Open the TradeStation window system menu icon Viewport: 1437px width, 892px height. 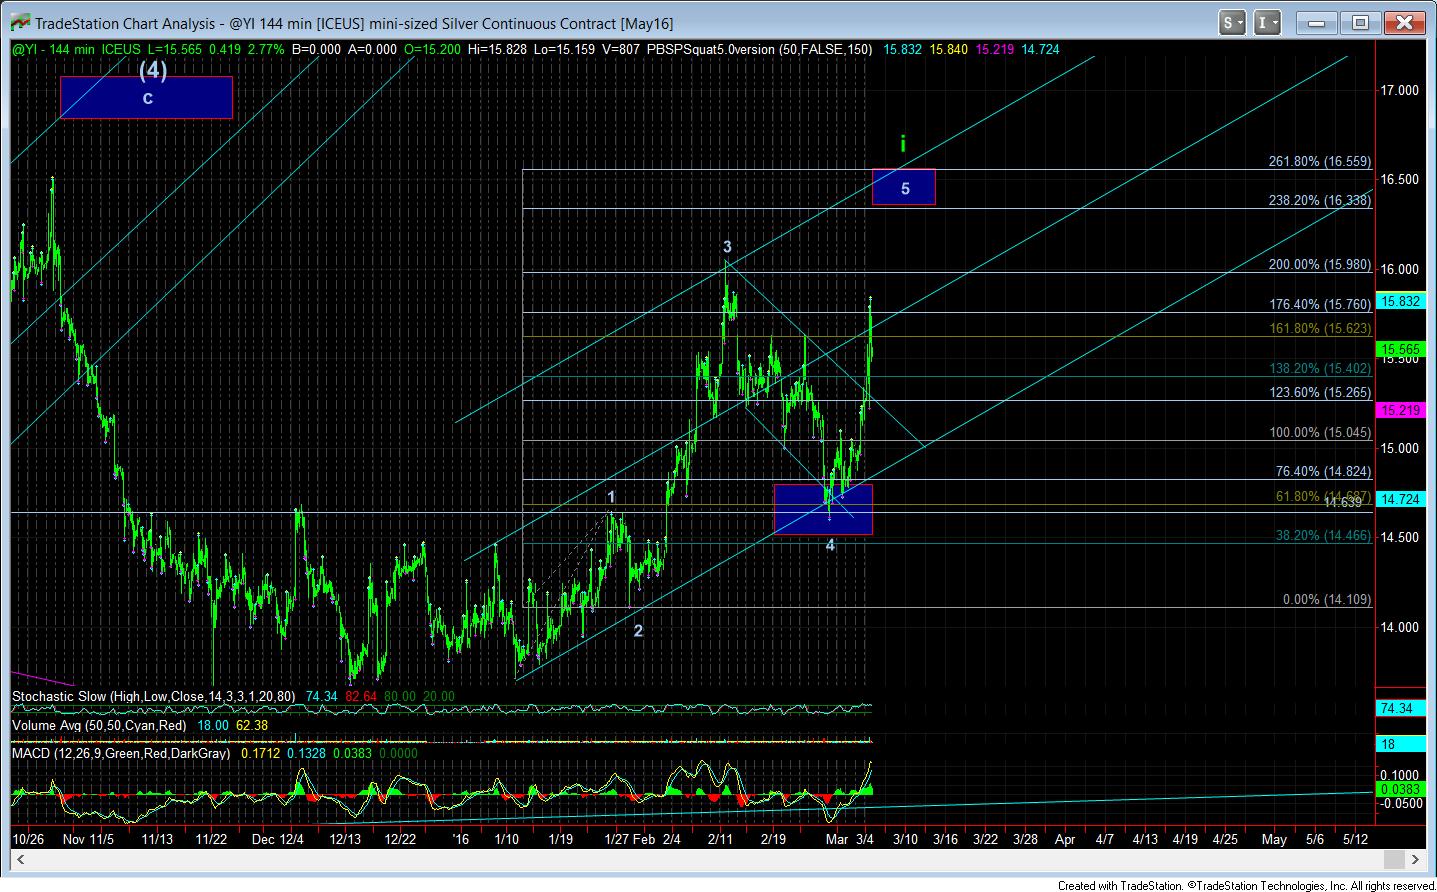(18, 22)
